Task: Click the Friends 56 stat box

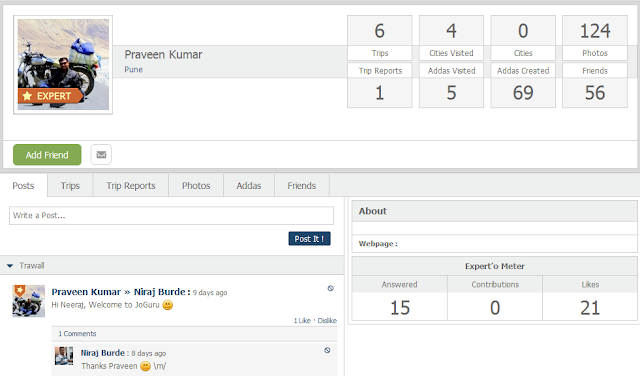Action: tap(595, 85)
